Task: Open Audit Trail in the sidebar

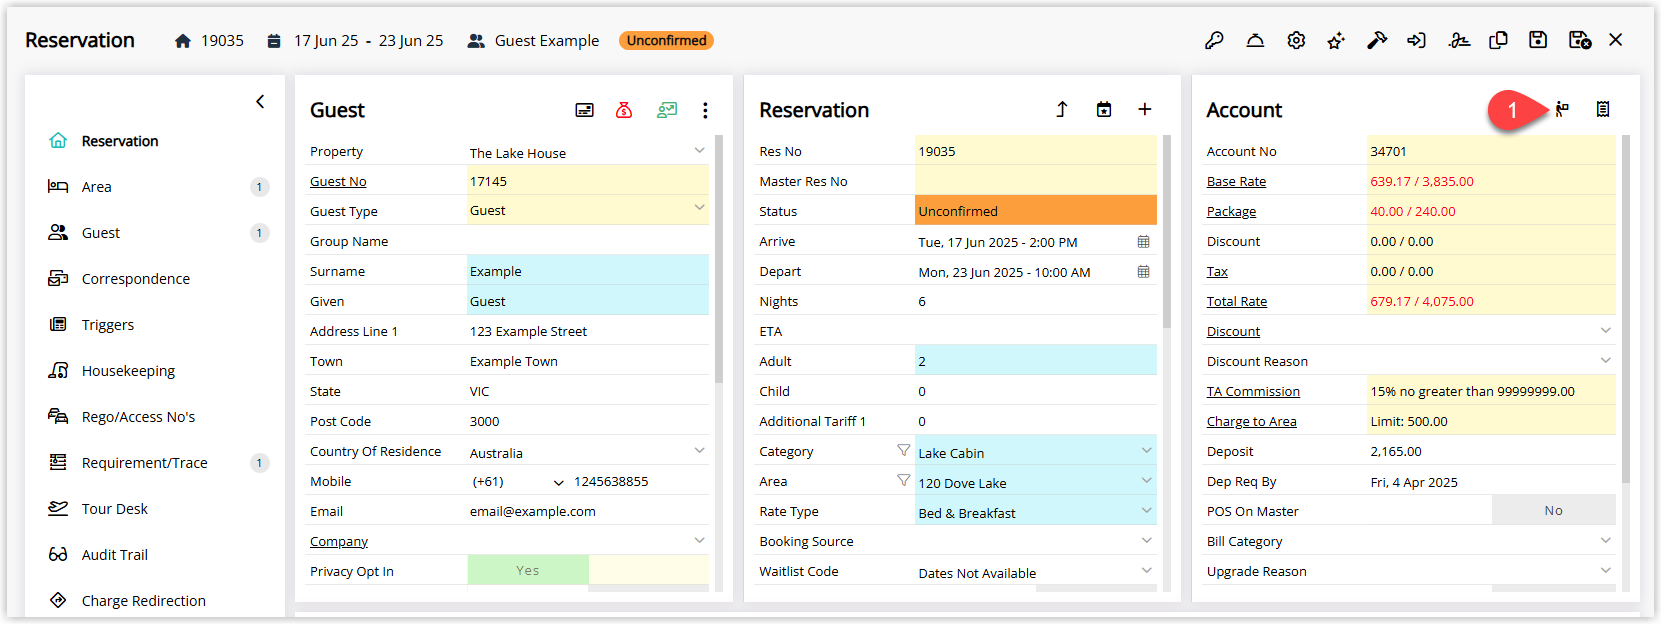Action: coord(115,555)
